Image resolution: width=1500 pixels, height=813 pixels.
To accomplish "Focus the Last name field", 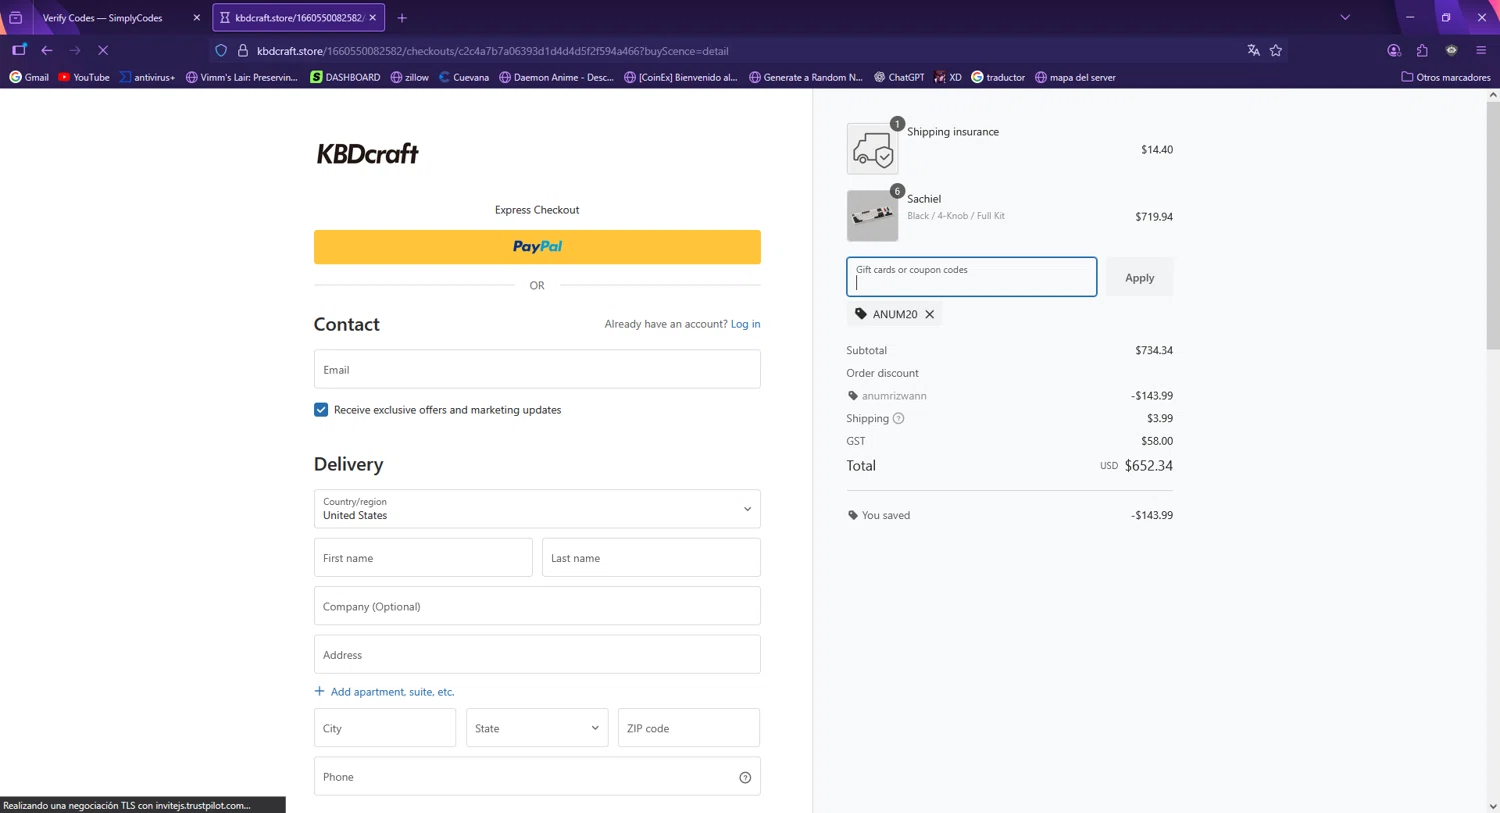I will (x=651, y=558).
